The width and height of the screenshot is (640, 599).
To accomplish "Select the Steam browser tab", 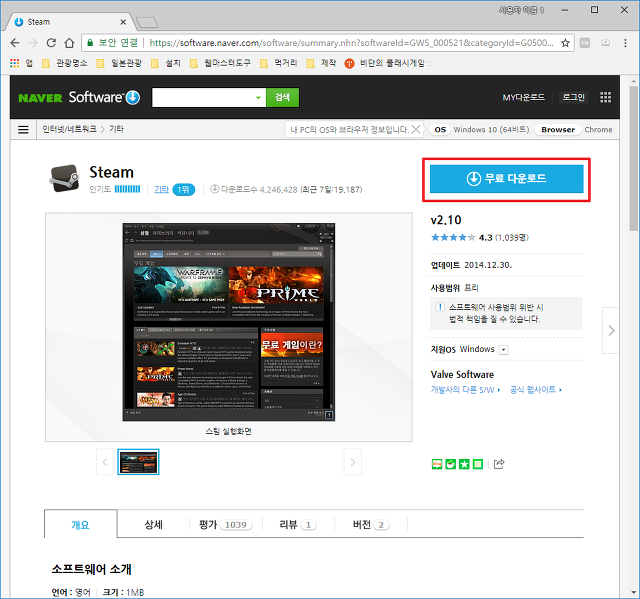I will [x=69, y=22].
